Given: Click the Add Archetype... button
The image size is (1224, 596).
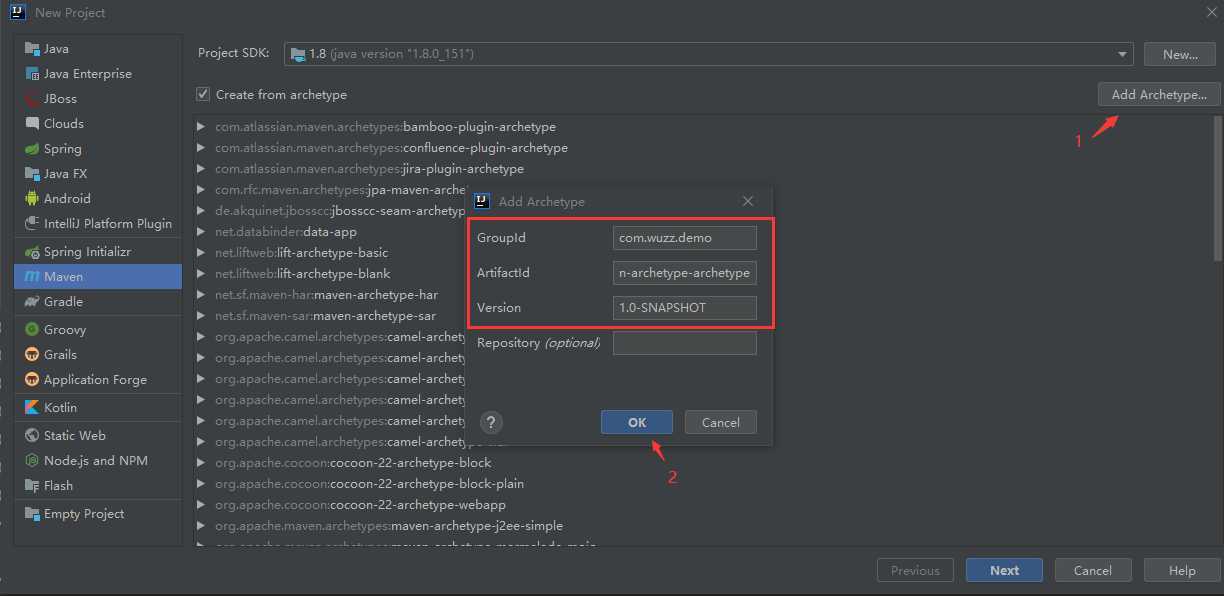Looking at the screenshot, I should click(1159, 94).
